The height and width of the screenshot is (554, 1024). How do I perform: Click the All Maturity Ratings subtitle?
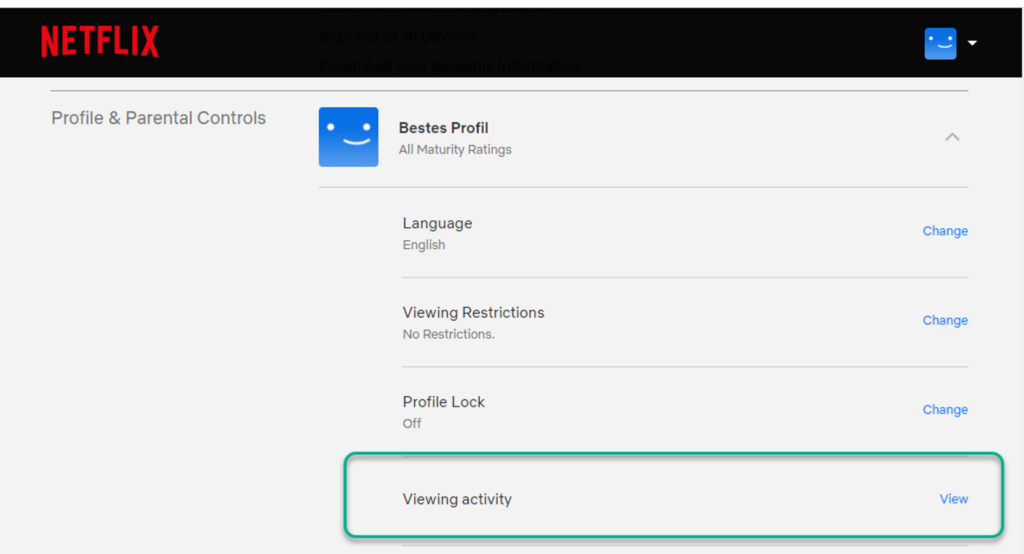coord(455,150)
